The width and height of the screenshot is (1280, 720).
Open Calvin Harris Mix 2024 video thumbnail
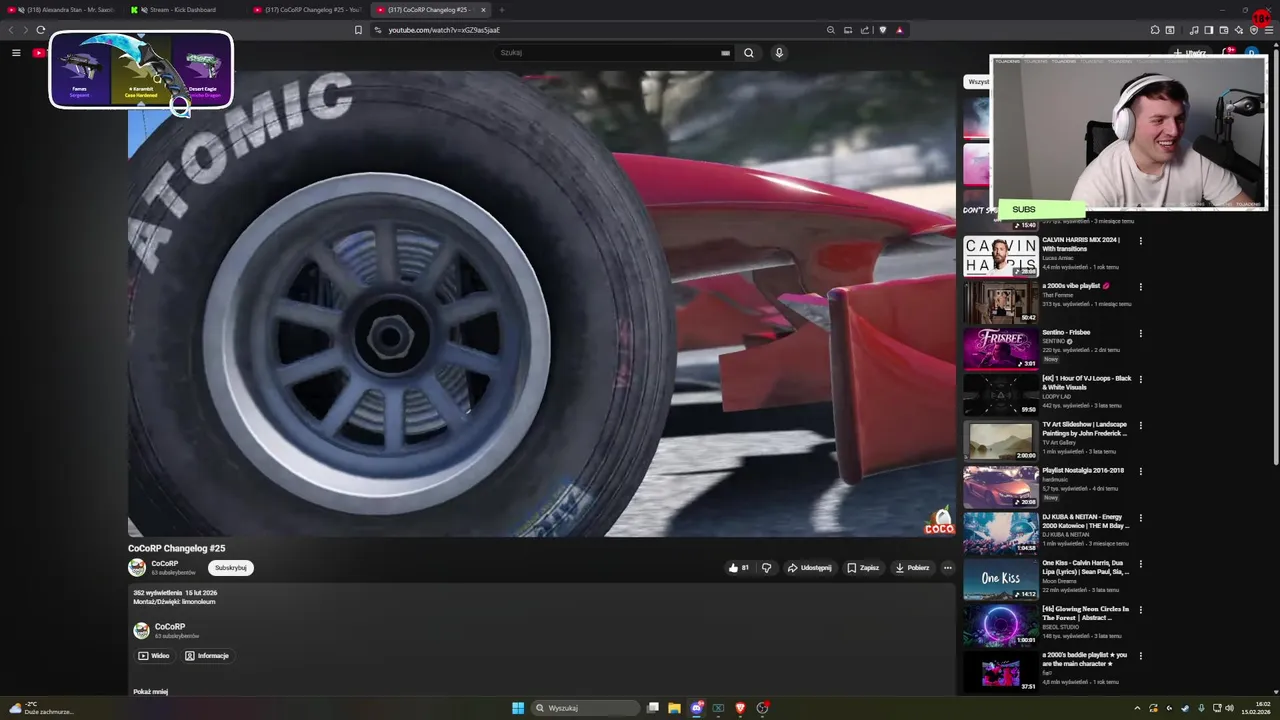coord(1000,256)
